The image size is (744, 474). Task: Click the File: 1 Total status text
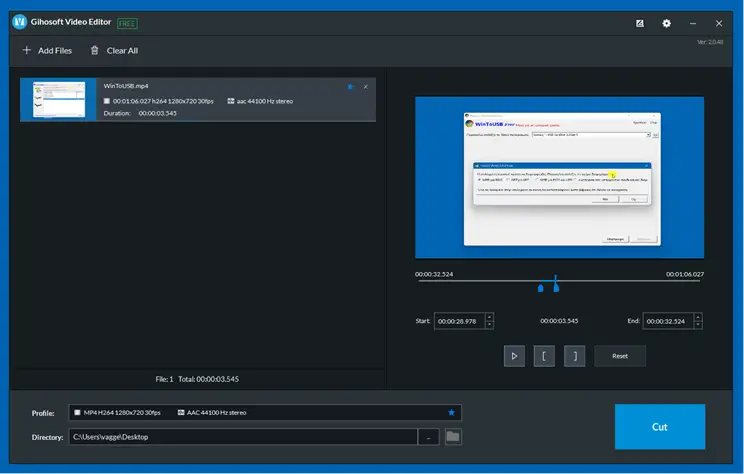point(197,379)
